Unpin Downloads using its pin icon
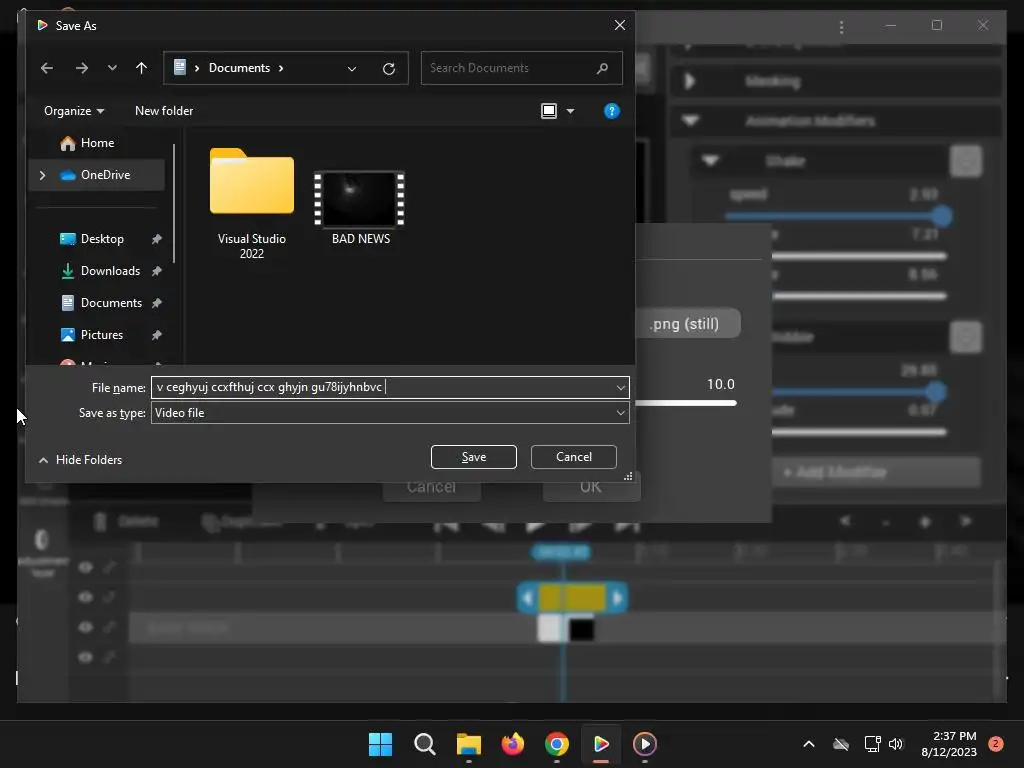 (x=156, y=271)
